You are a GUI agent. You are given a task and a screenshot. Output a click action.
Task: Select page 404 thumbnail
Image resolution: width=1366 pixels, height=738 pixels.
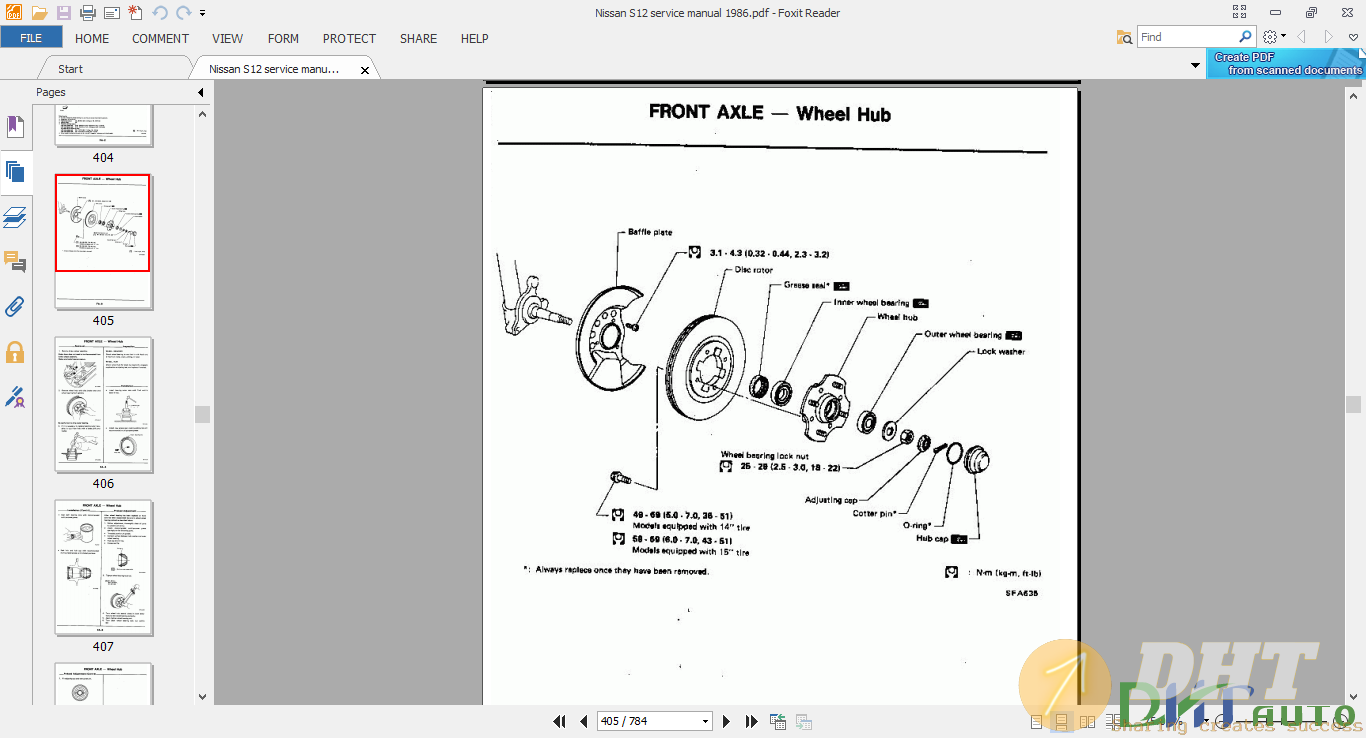(103, 126)
